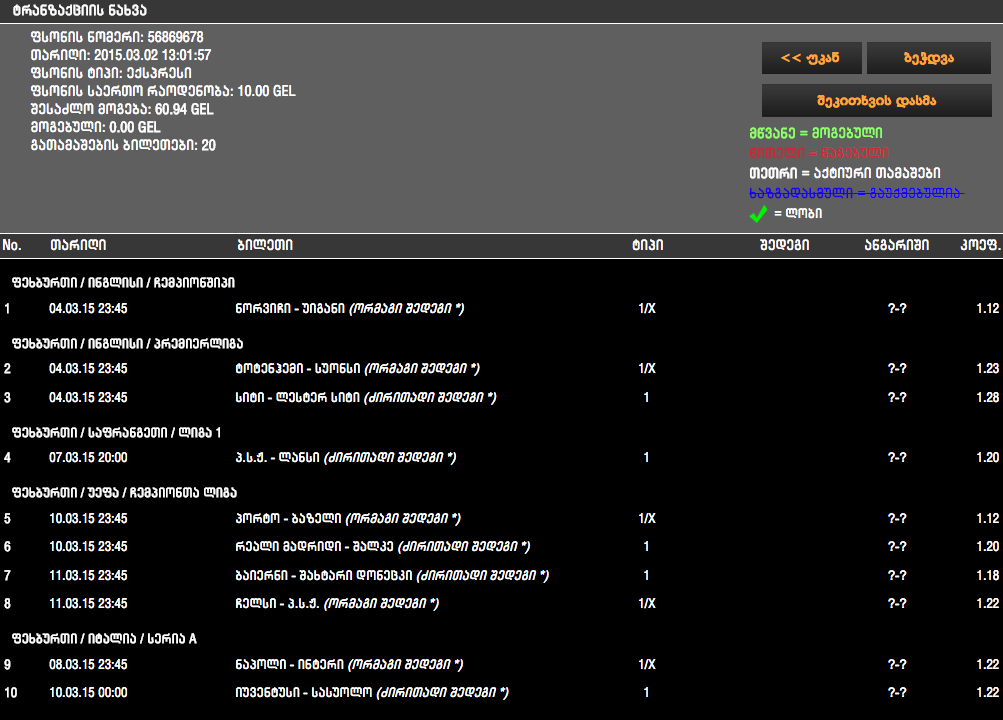Click the header bar title text

tap(80, 10)
